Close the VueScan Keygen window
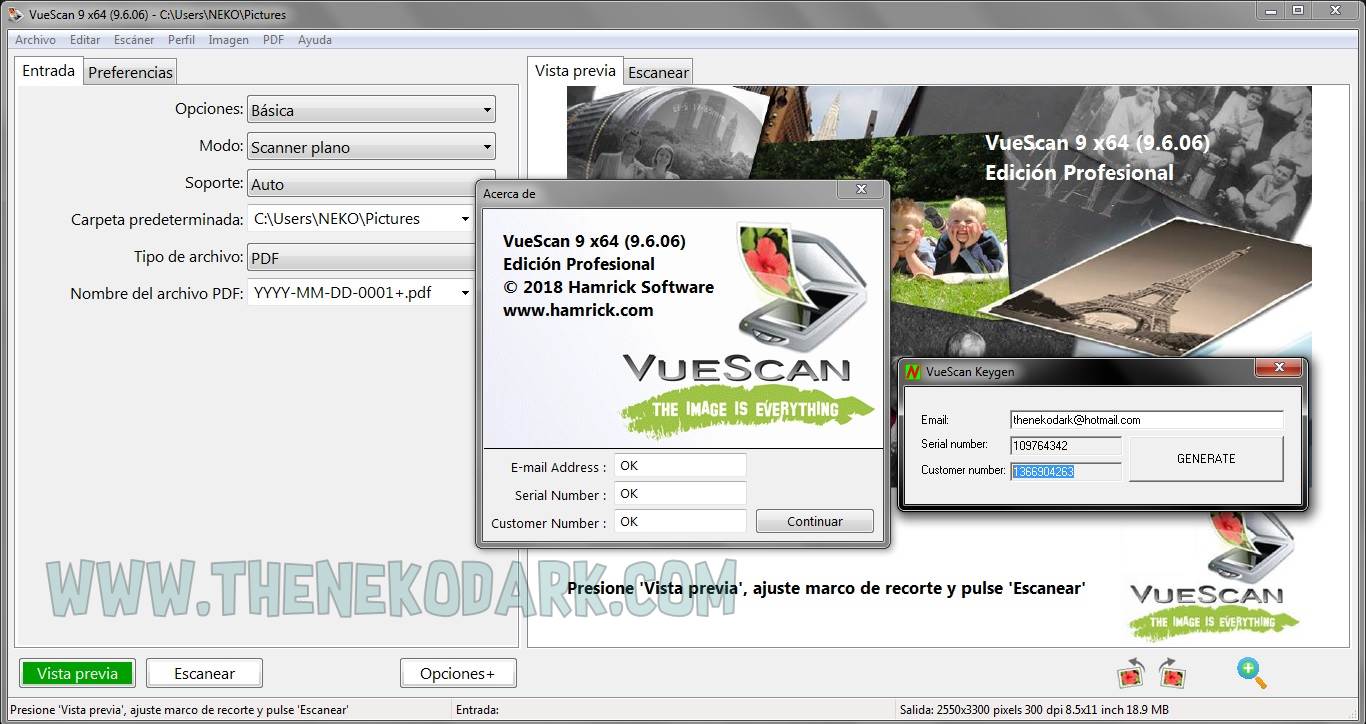Viewport: 1366px width, 724px height. pyautogui.click(x=1278, y=369)
